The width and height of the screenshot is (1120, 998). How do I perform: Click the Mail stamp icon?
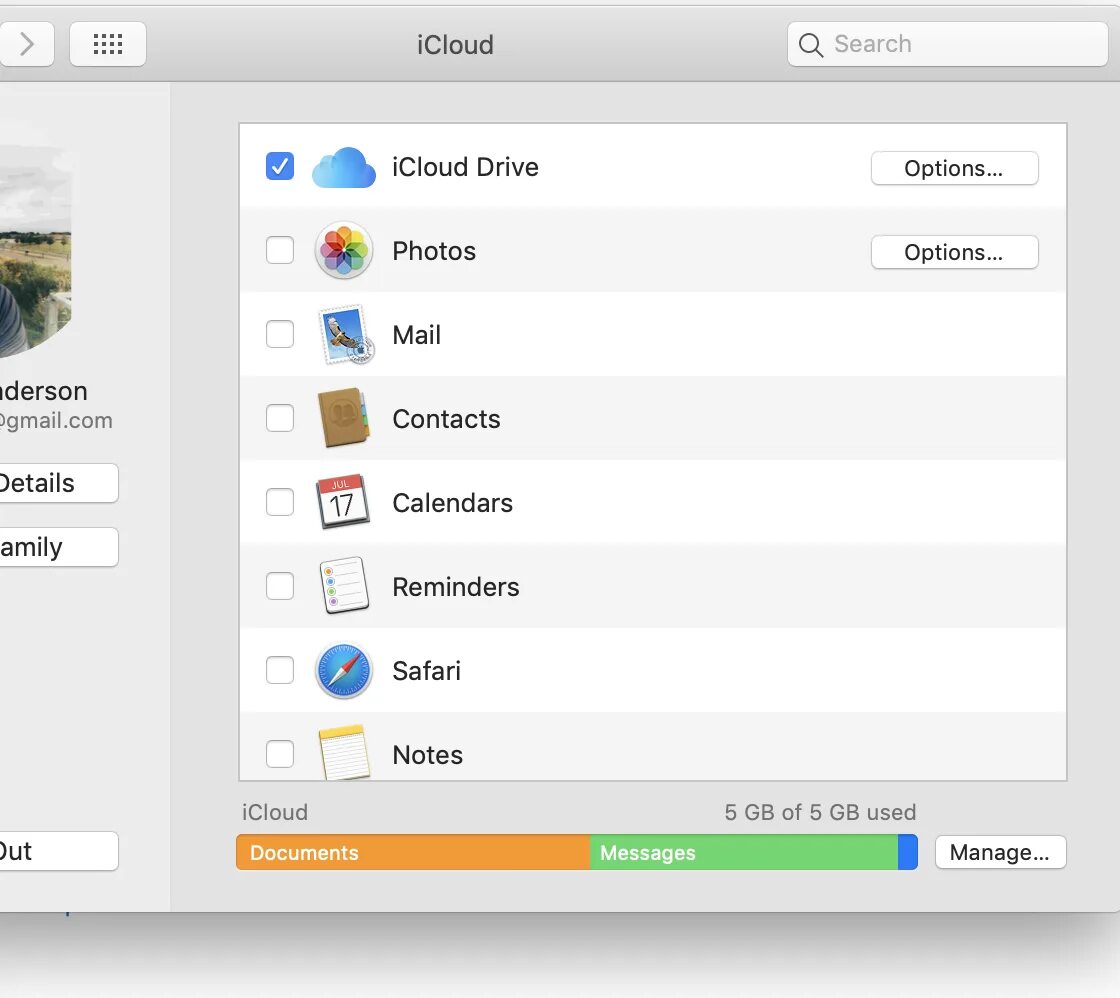point(346,334)
